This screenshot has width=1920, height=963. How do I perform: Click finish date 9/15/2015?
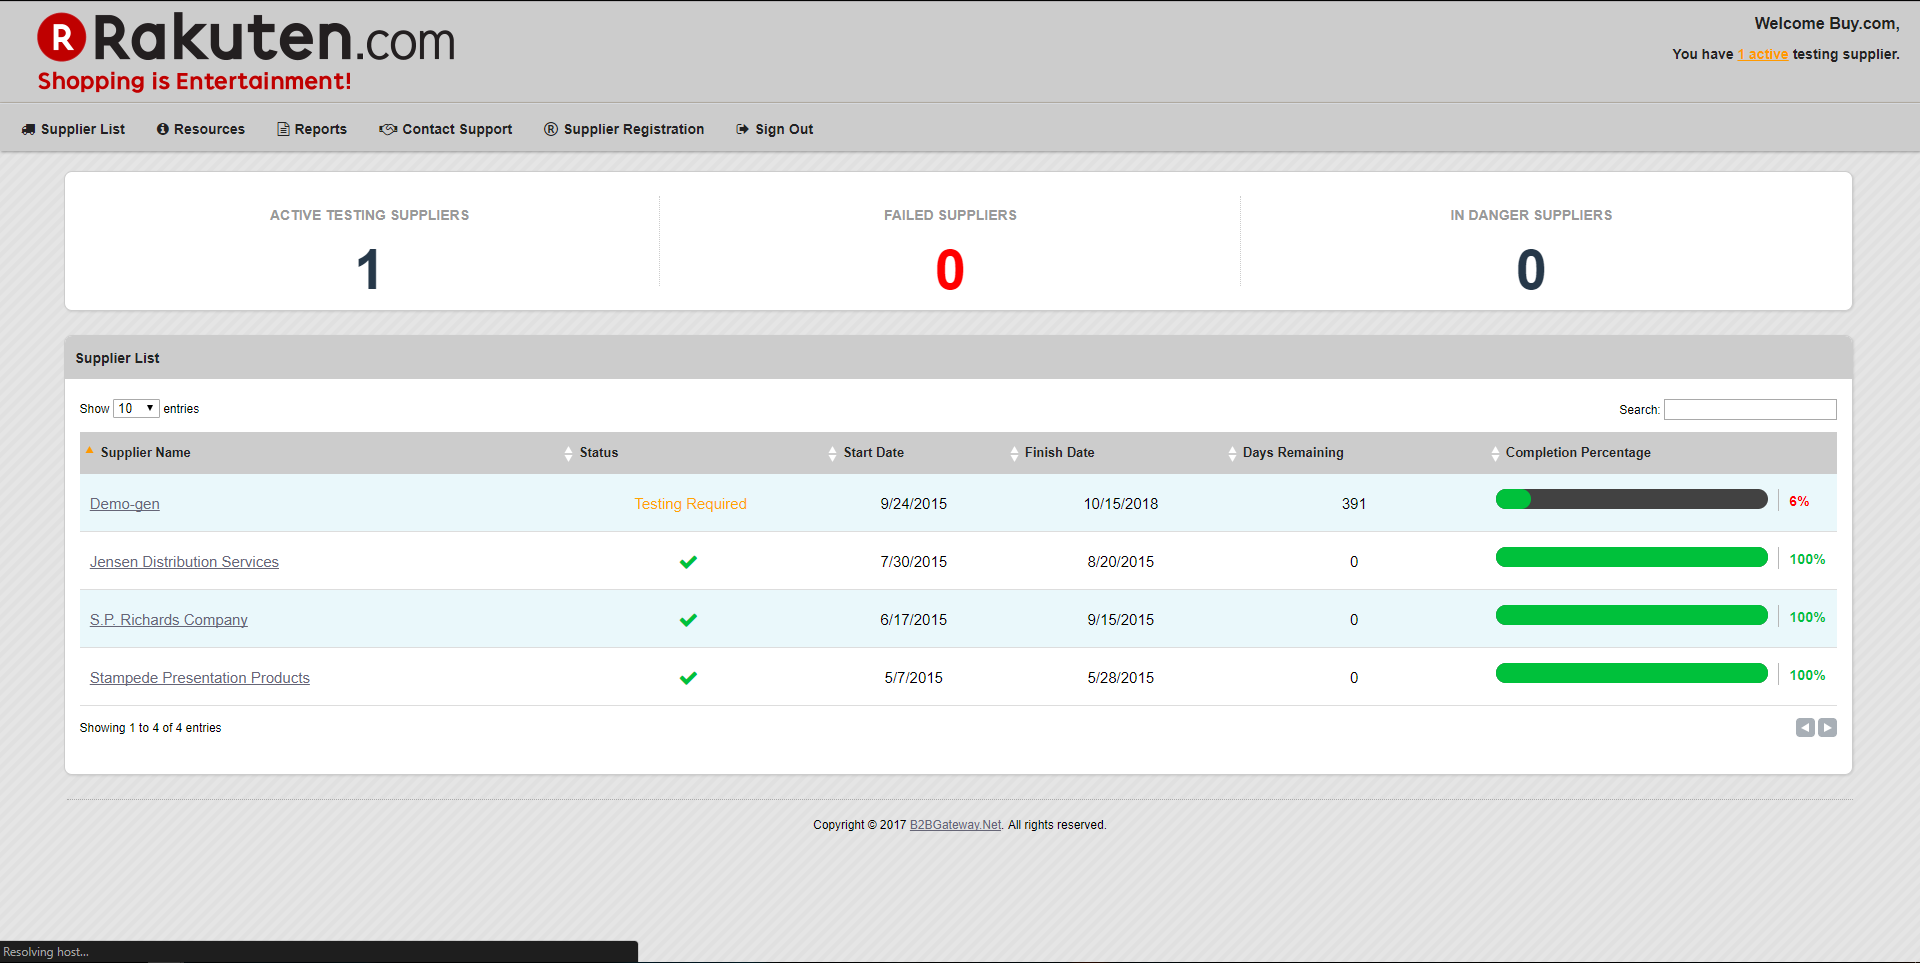coord(1121,620)
